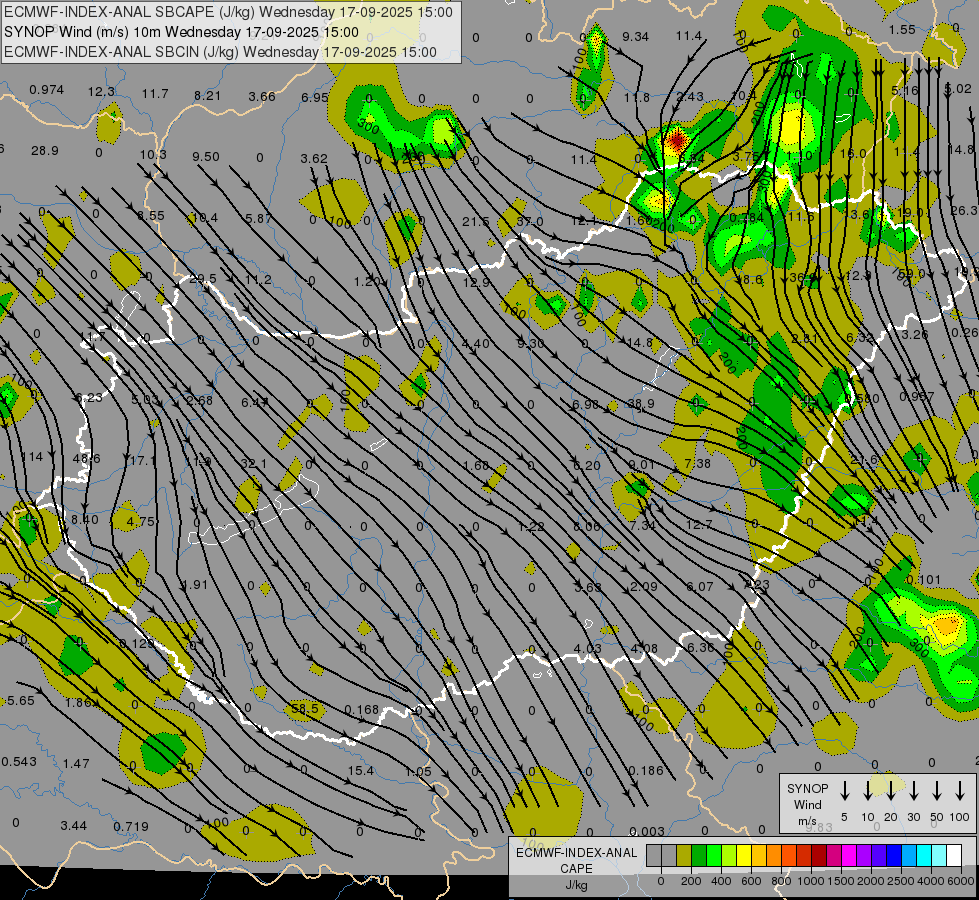Select the 50 m/s wind arrow icon
Viewport: 979px width, 900px height.
pos(937,790)
